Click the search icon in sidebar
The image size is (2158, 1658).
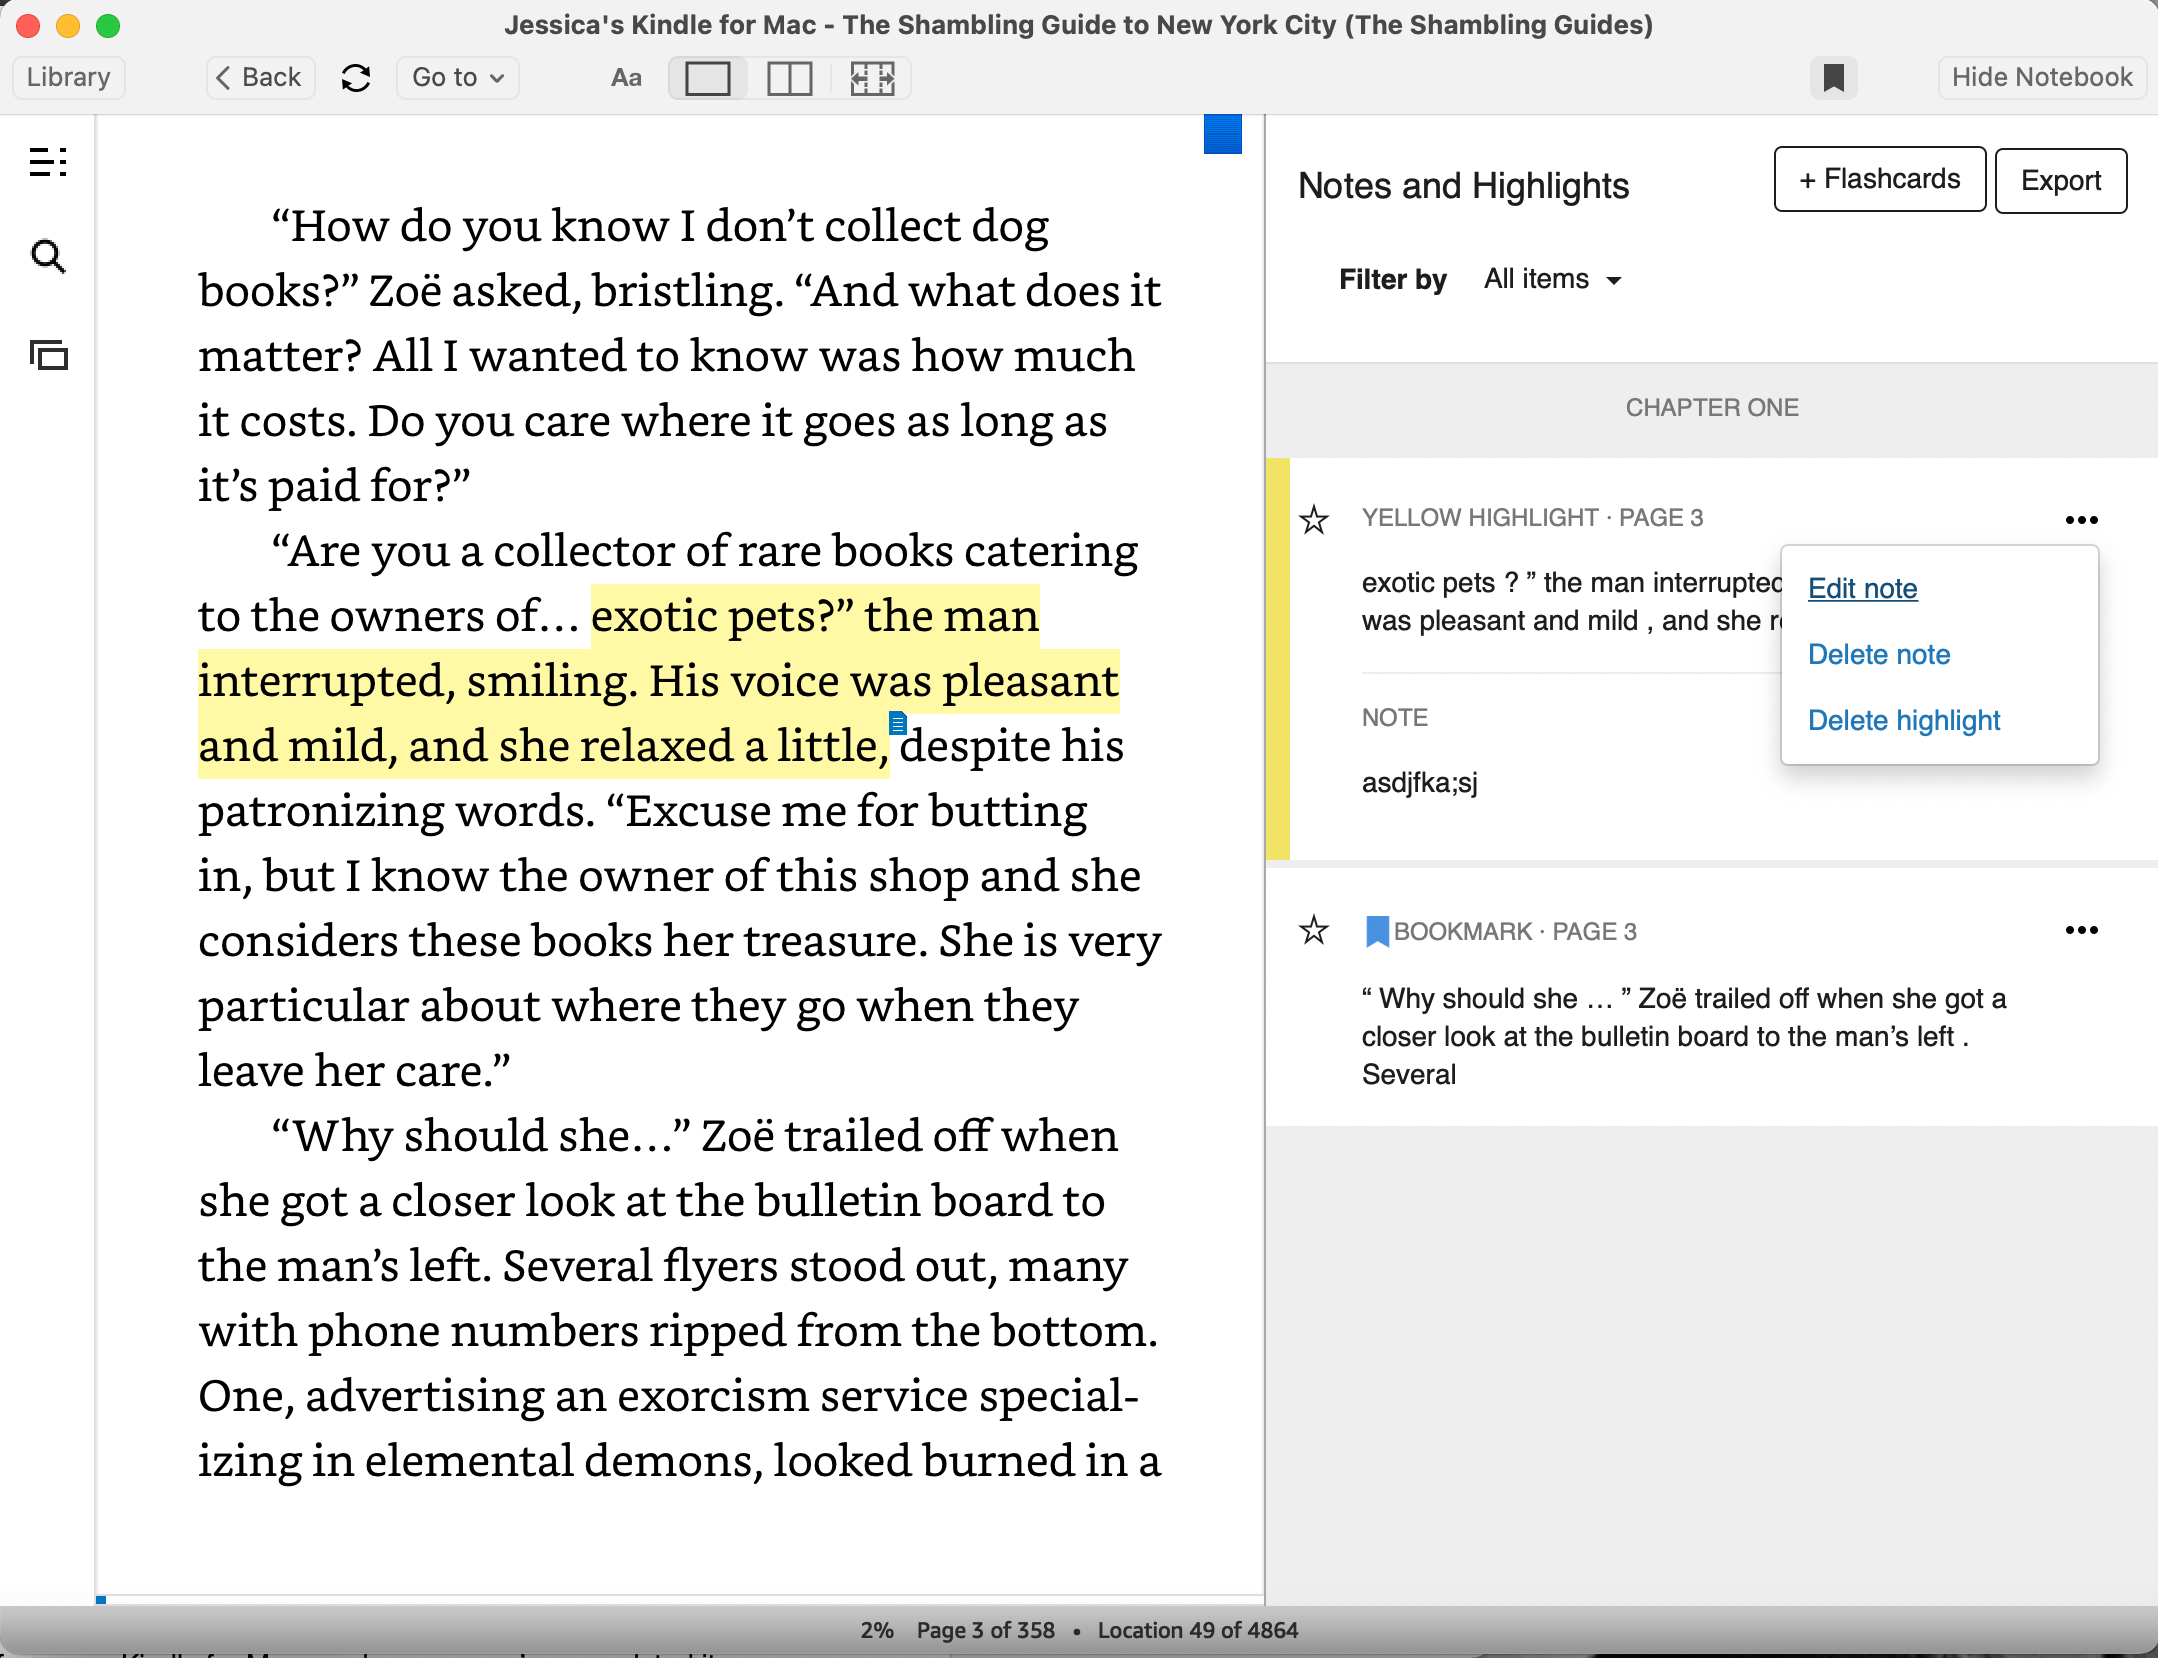point(47,258)
